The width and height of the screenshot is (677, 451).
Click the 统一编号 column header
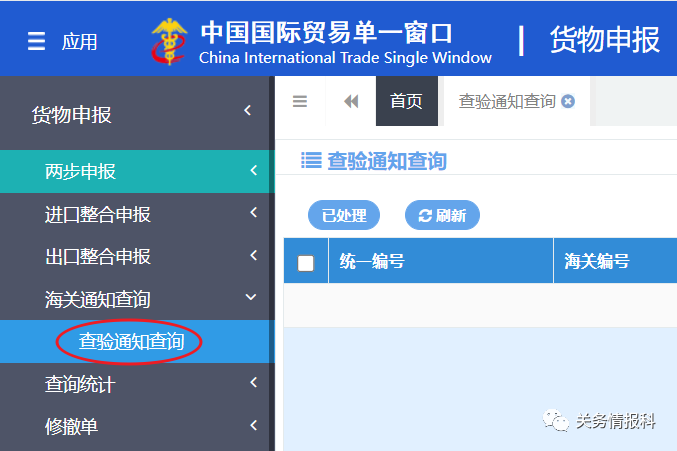click(441, 261)
